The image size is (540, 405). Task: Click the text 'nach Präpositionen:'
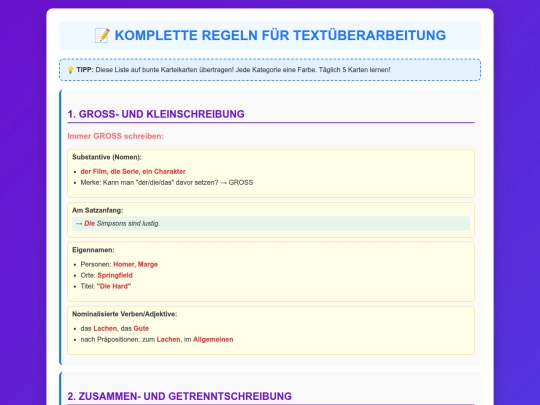click(111, 340)
